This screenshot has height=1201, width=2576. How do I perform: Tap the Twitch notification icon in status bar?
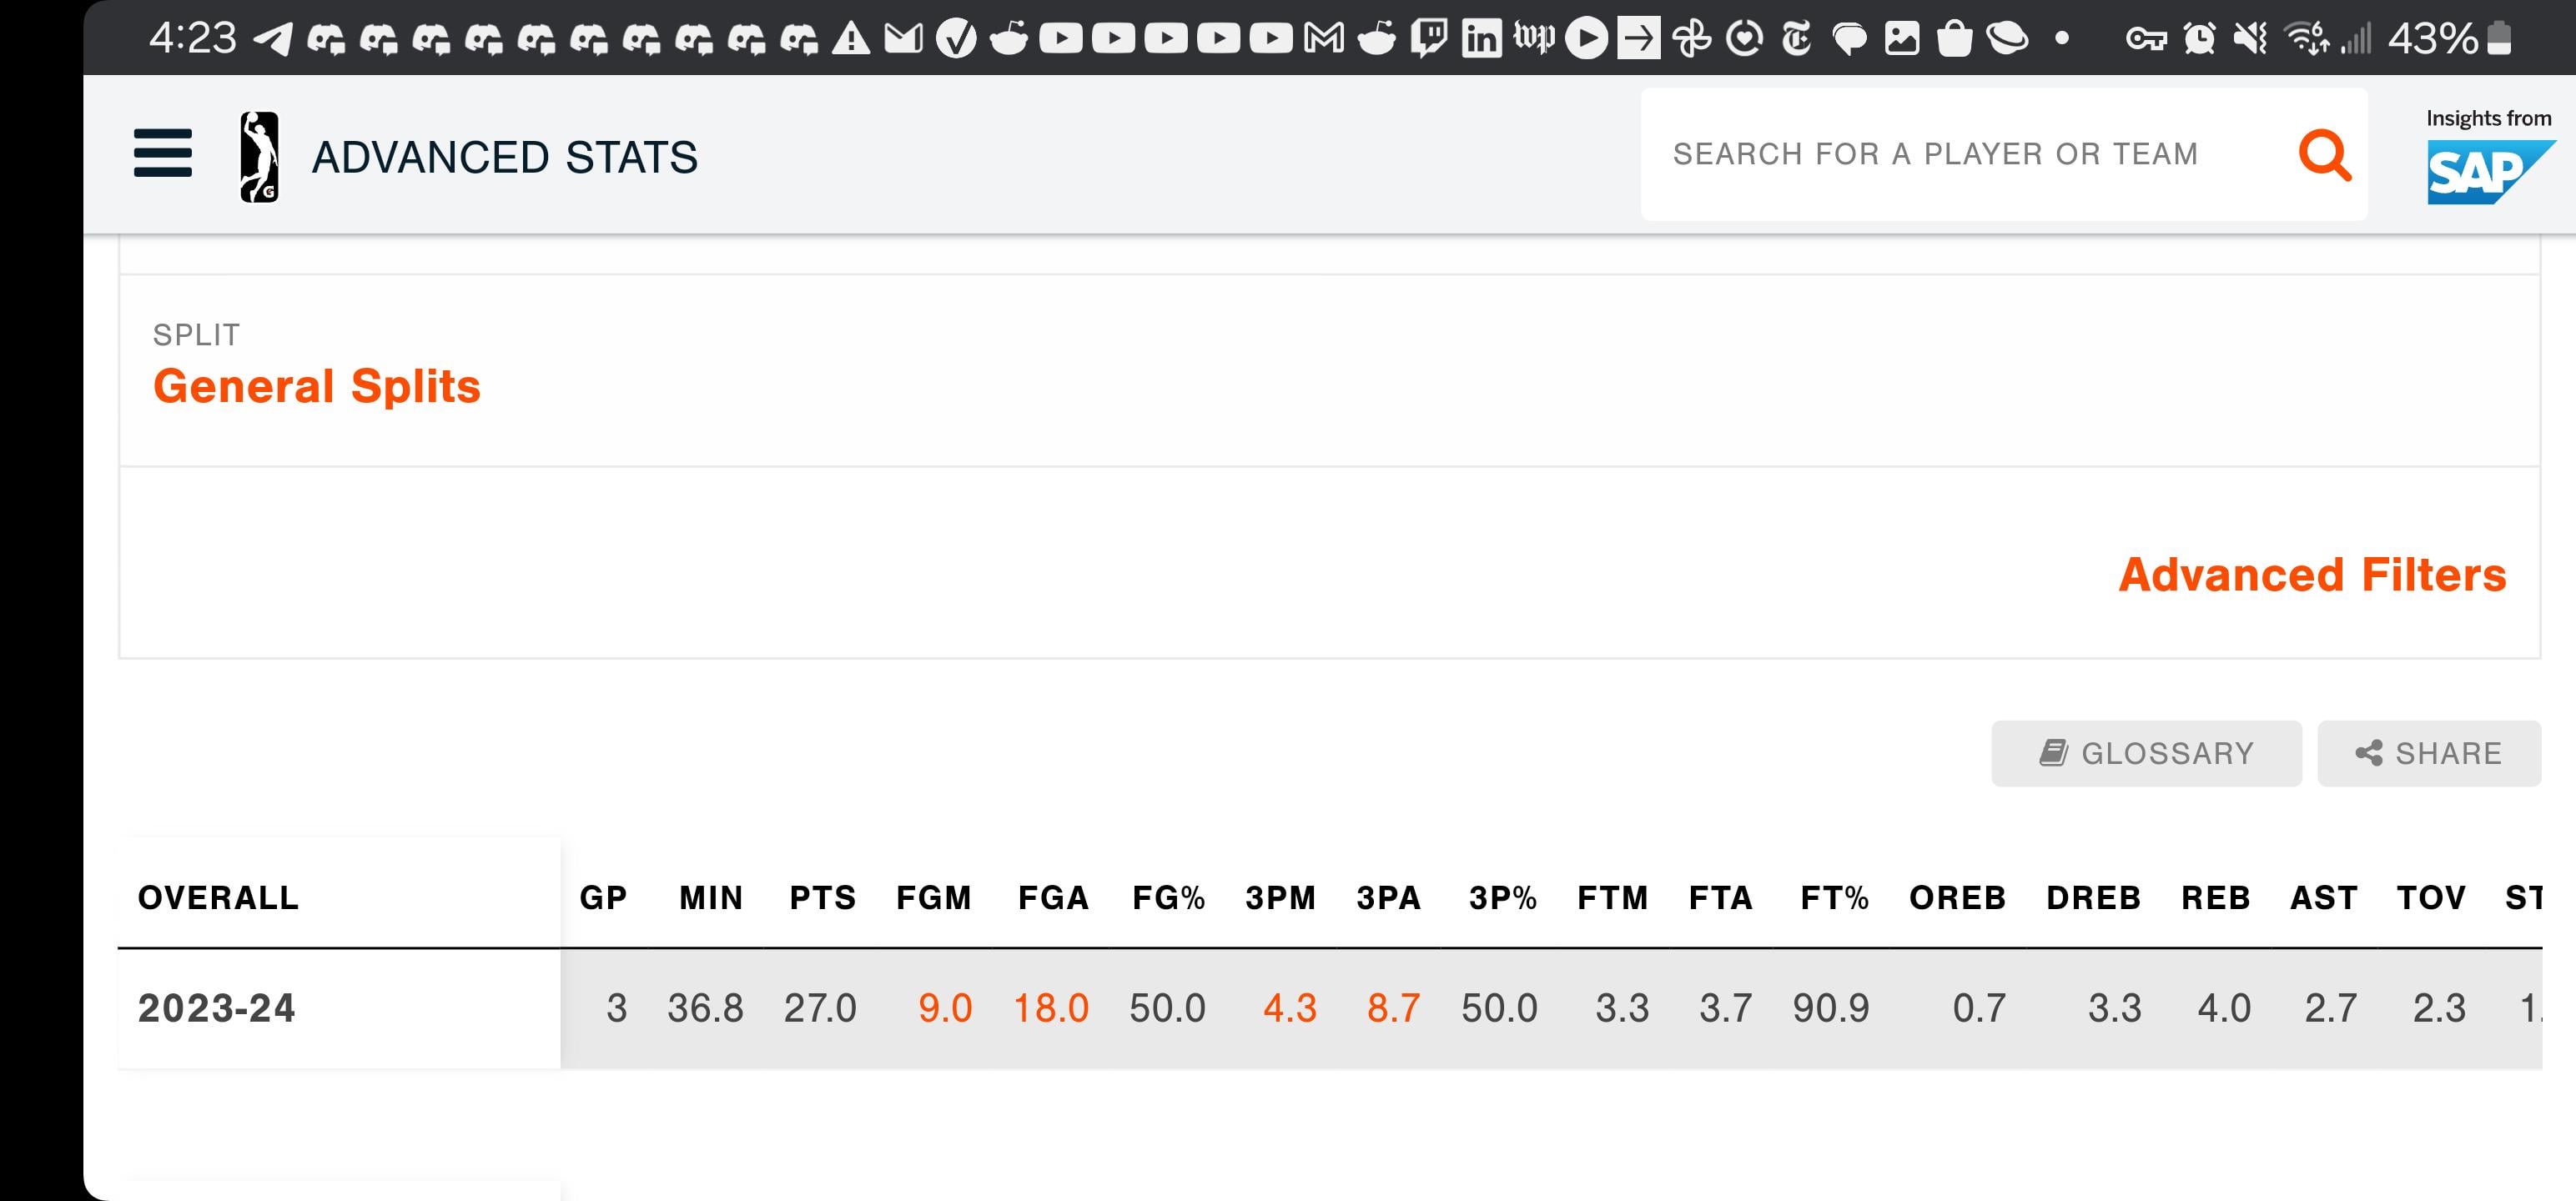point(1429,39)
